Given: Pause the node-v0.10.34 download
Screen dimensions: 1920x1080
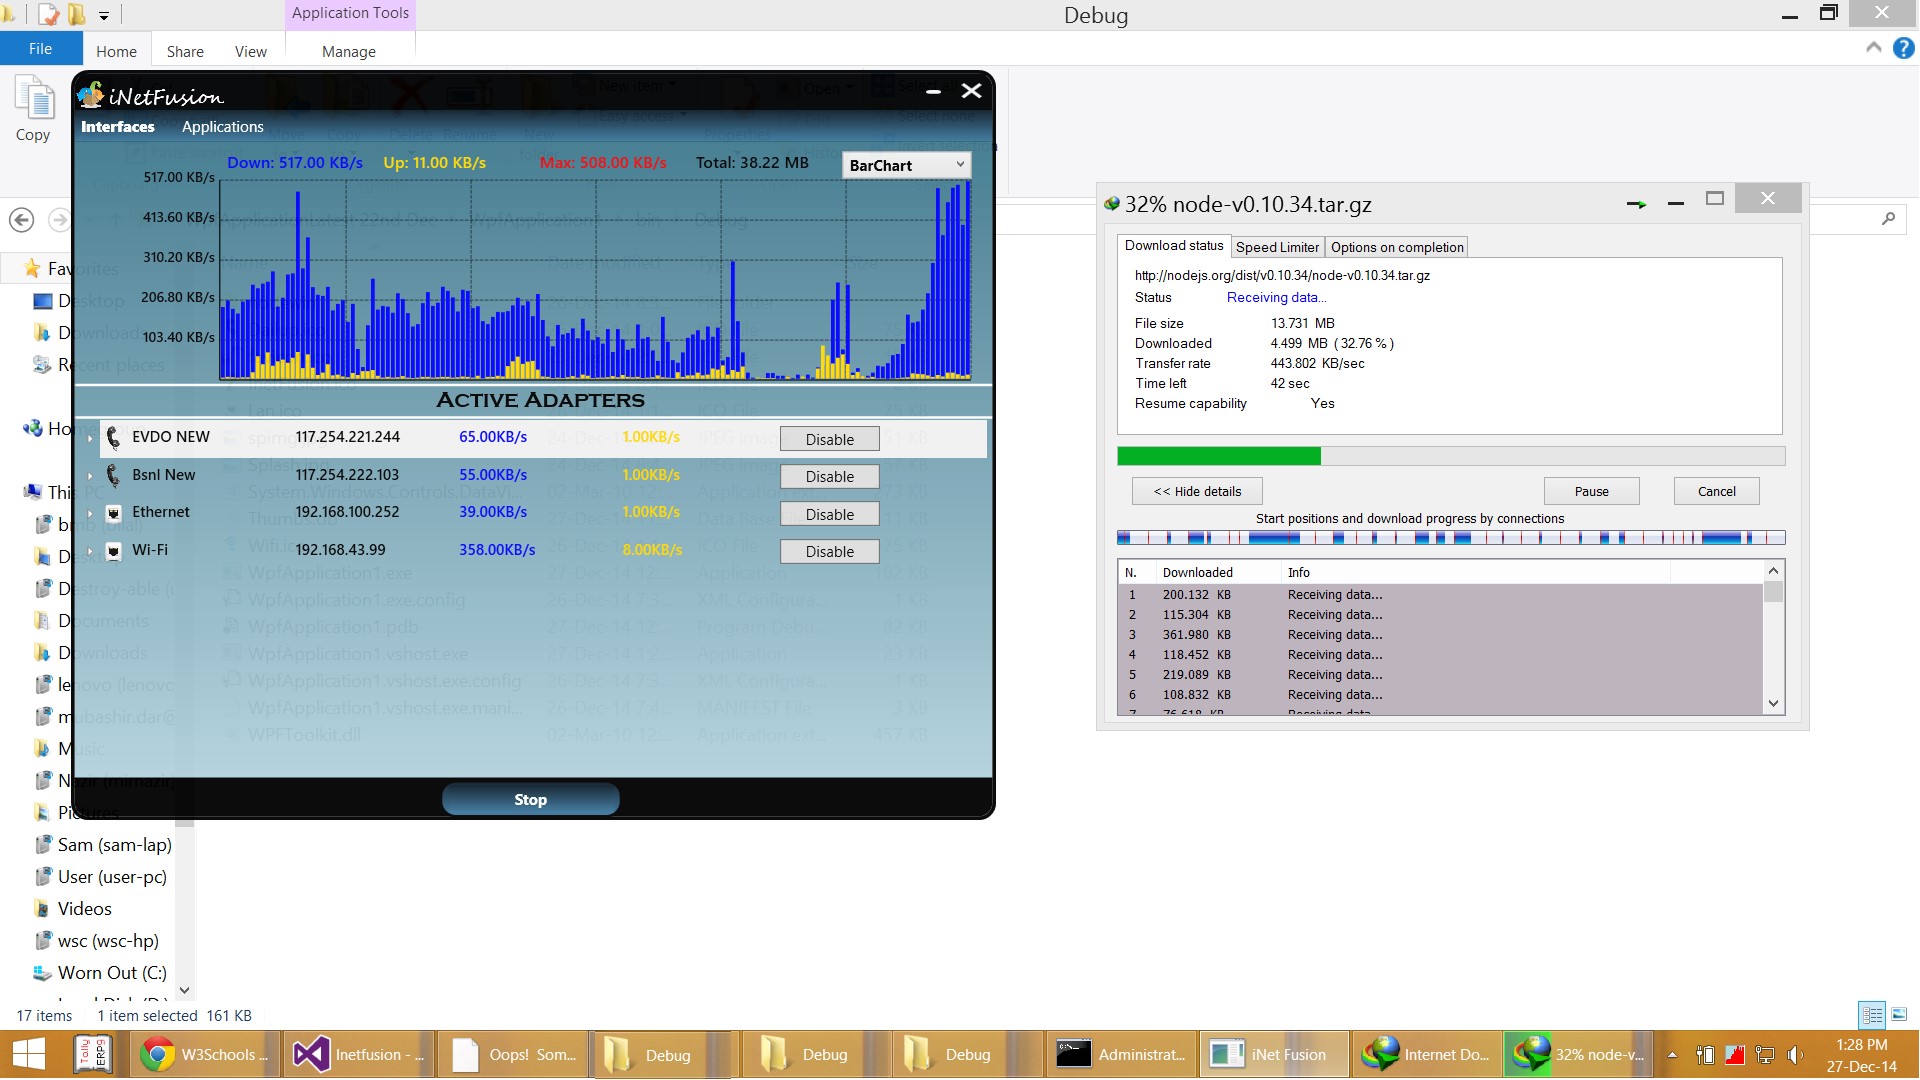Looking at the screenshot, I should click(x=1591, y=491).
